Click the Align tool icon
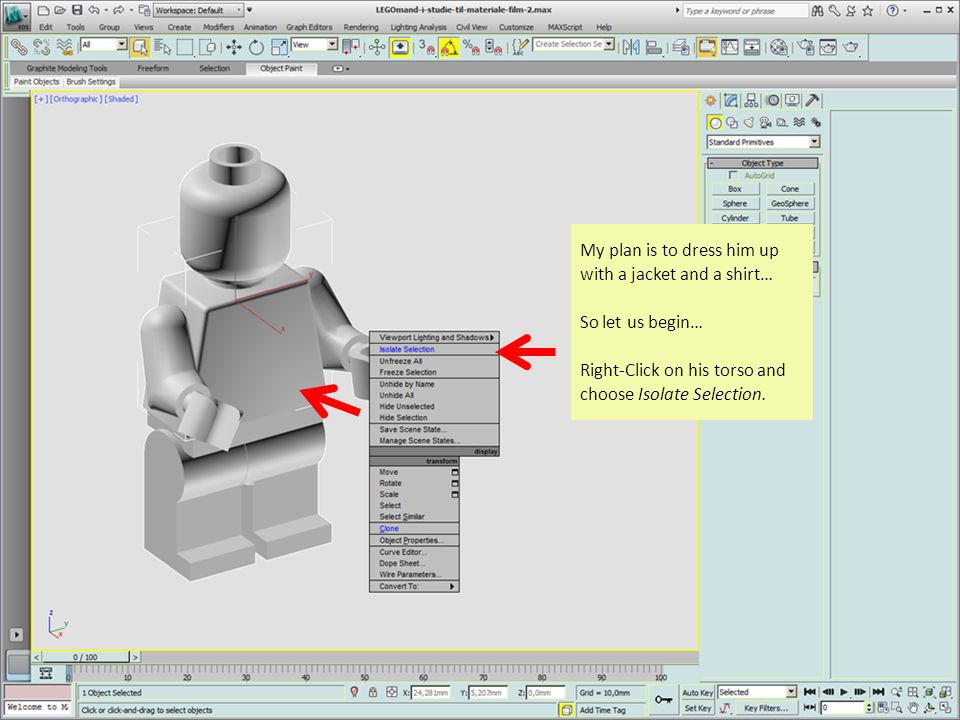The image size is (960, 720). coord(654,47)
